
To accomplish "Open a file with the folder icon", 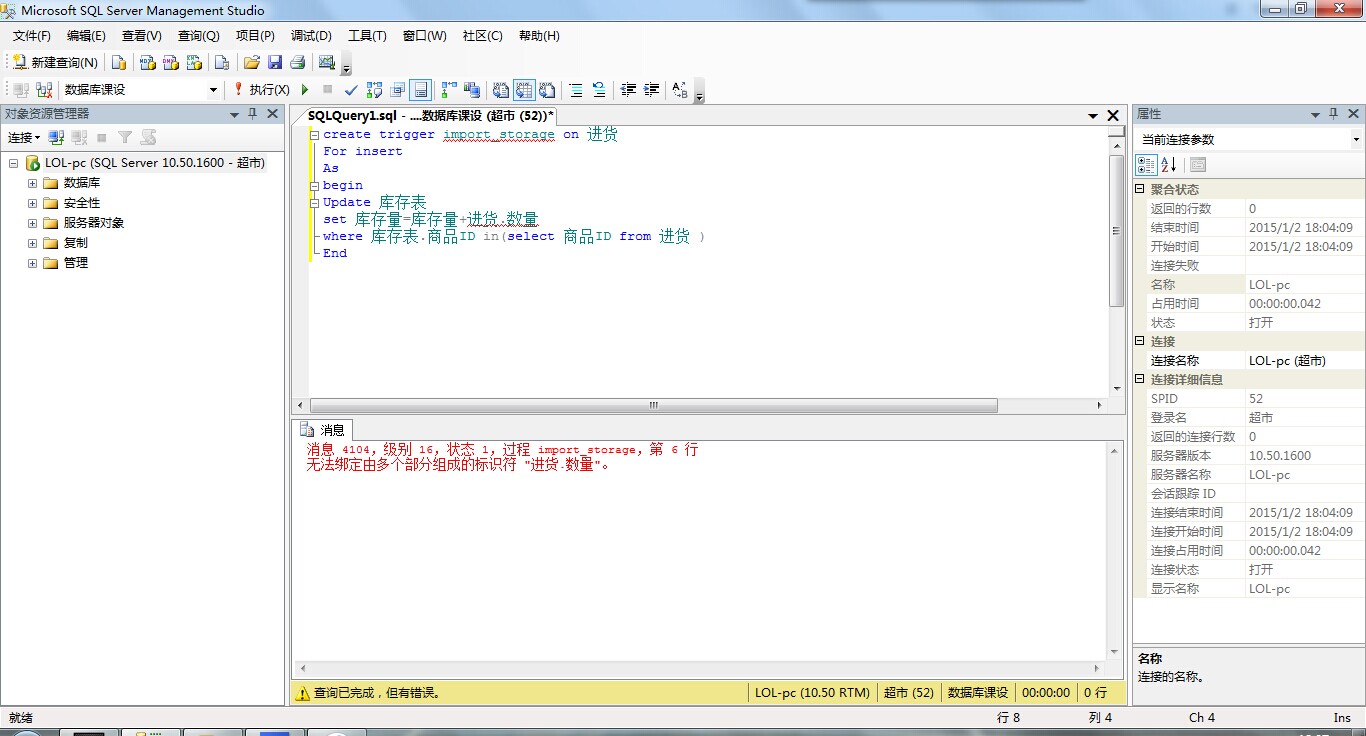I will pos(251,62).
